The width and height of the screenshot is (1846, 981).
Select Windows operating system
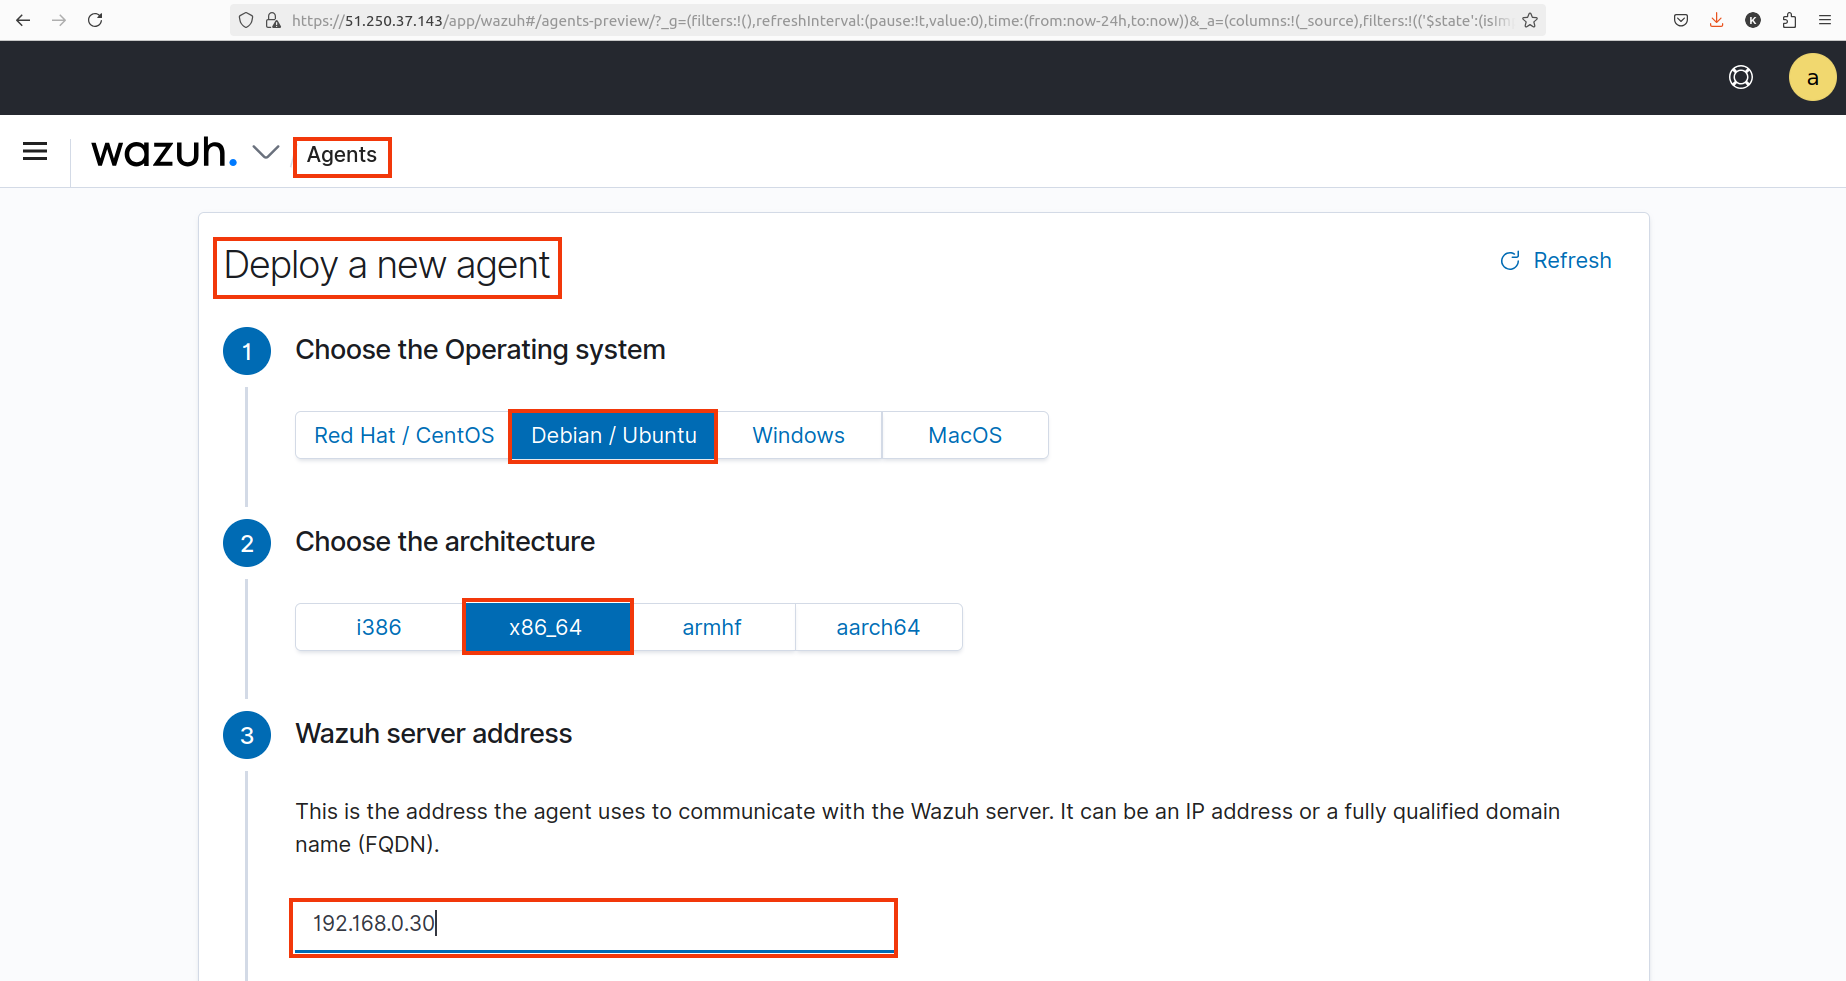coord(799,435)
